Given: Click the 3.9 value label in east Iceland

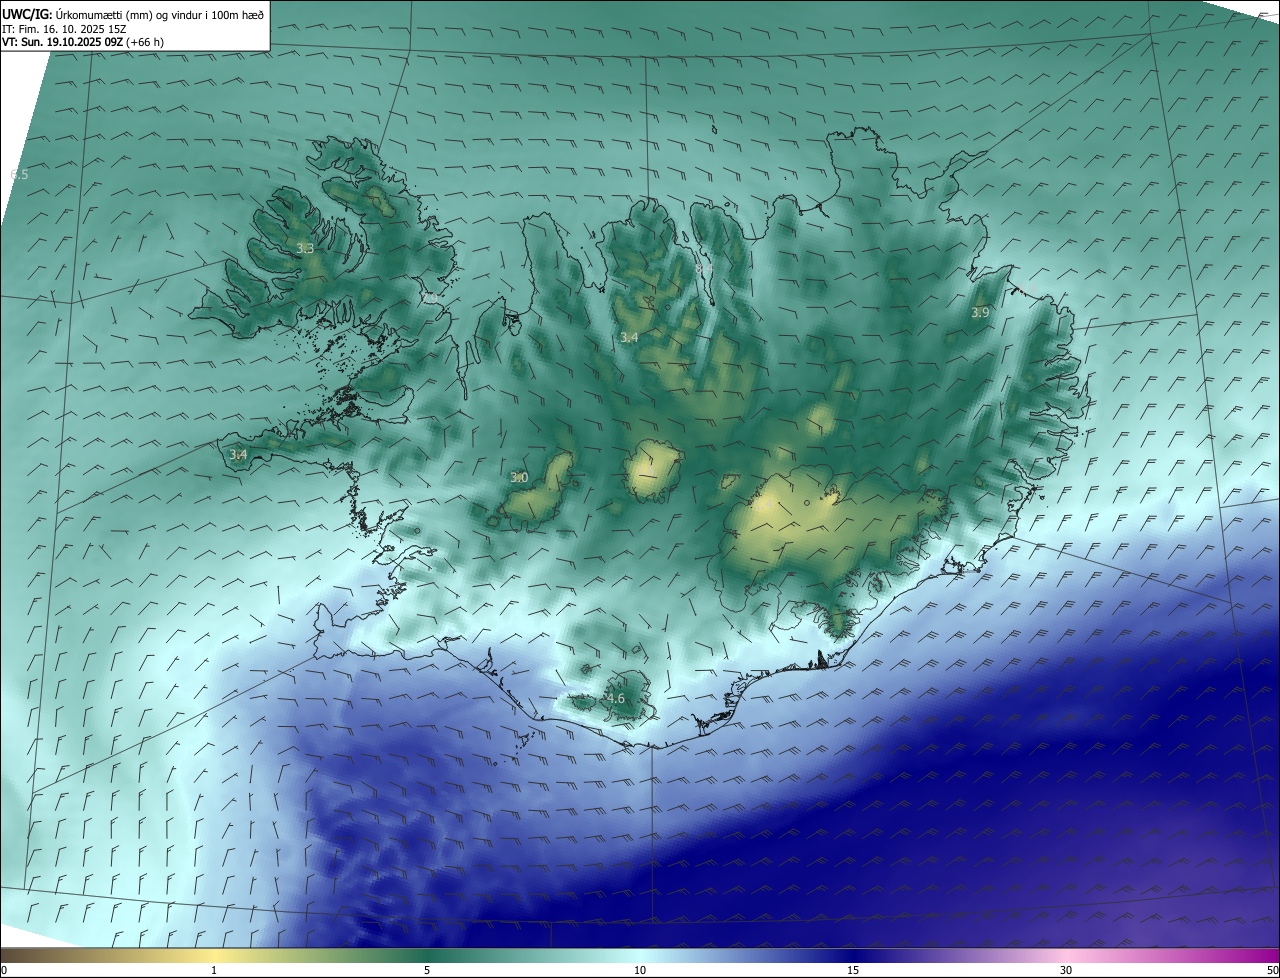Looking at the screenshot, I should 980,313.
